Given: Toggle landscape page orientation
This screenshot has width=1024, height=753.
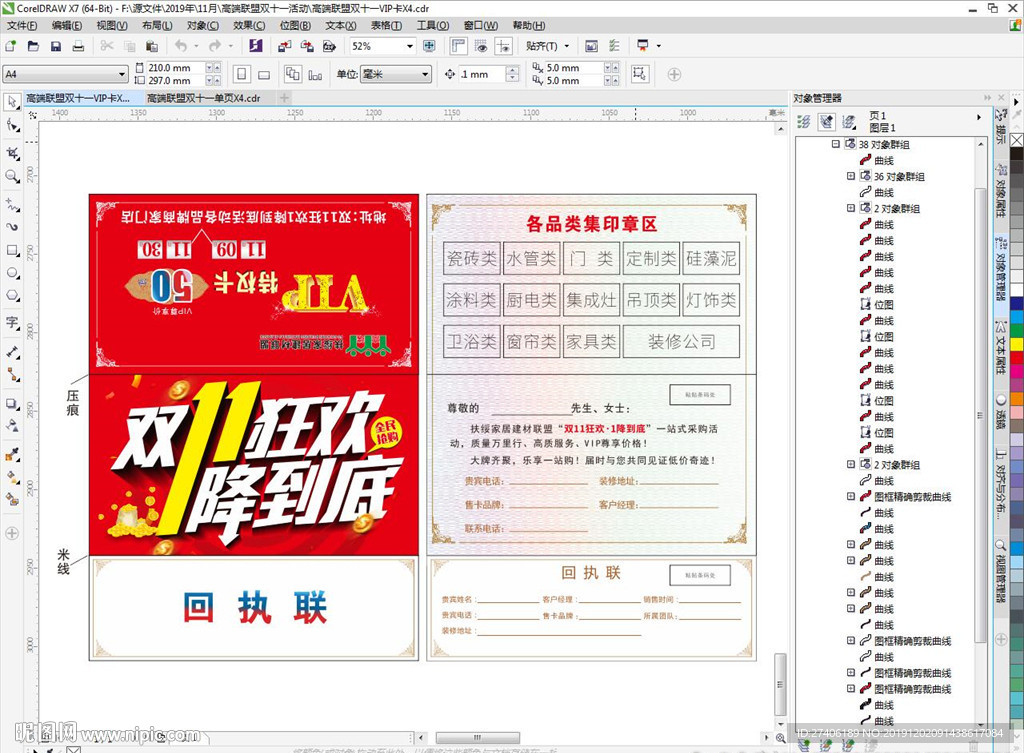Looking at the screenshot, I should (x=264, y=74).
